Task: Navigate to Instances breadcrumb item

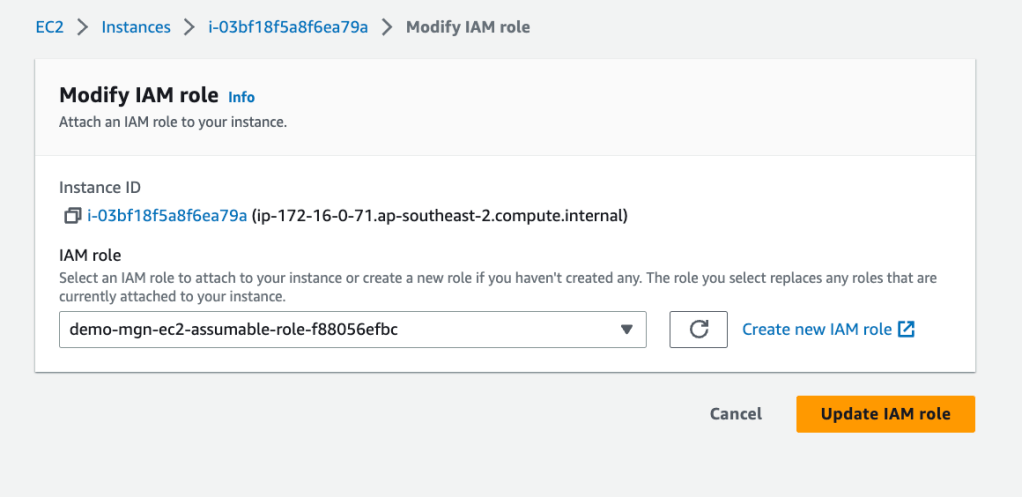Action: tap(135, 27)
